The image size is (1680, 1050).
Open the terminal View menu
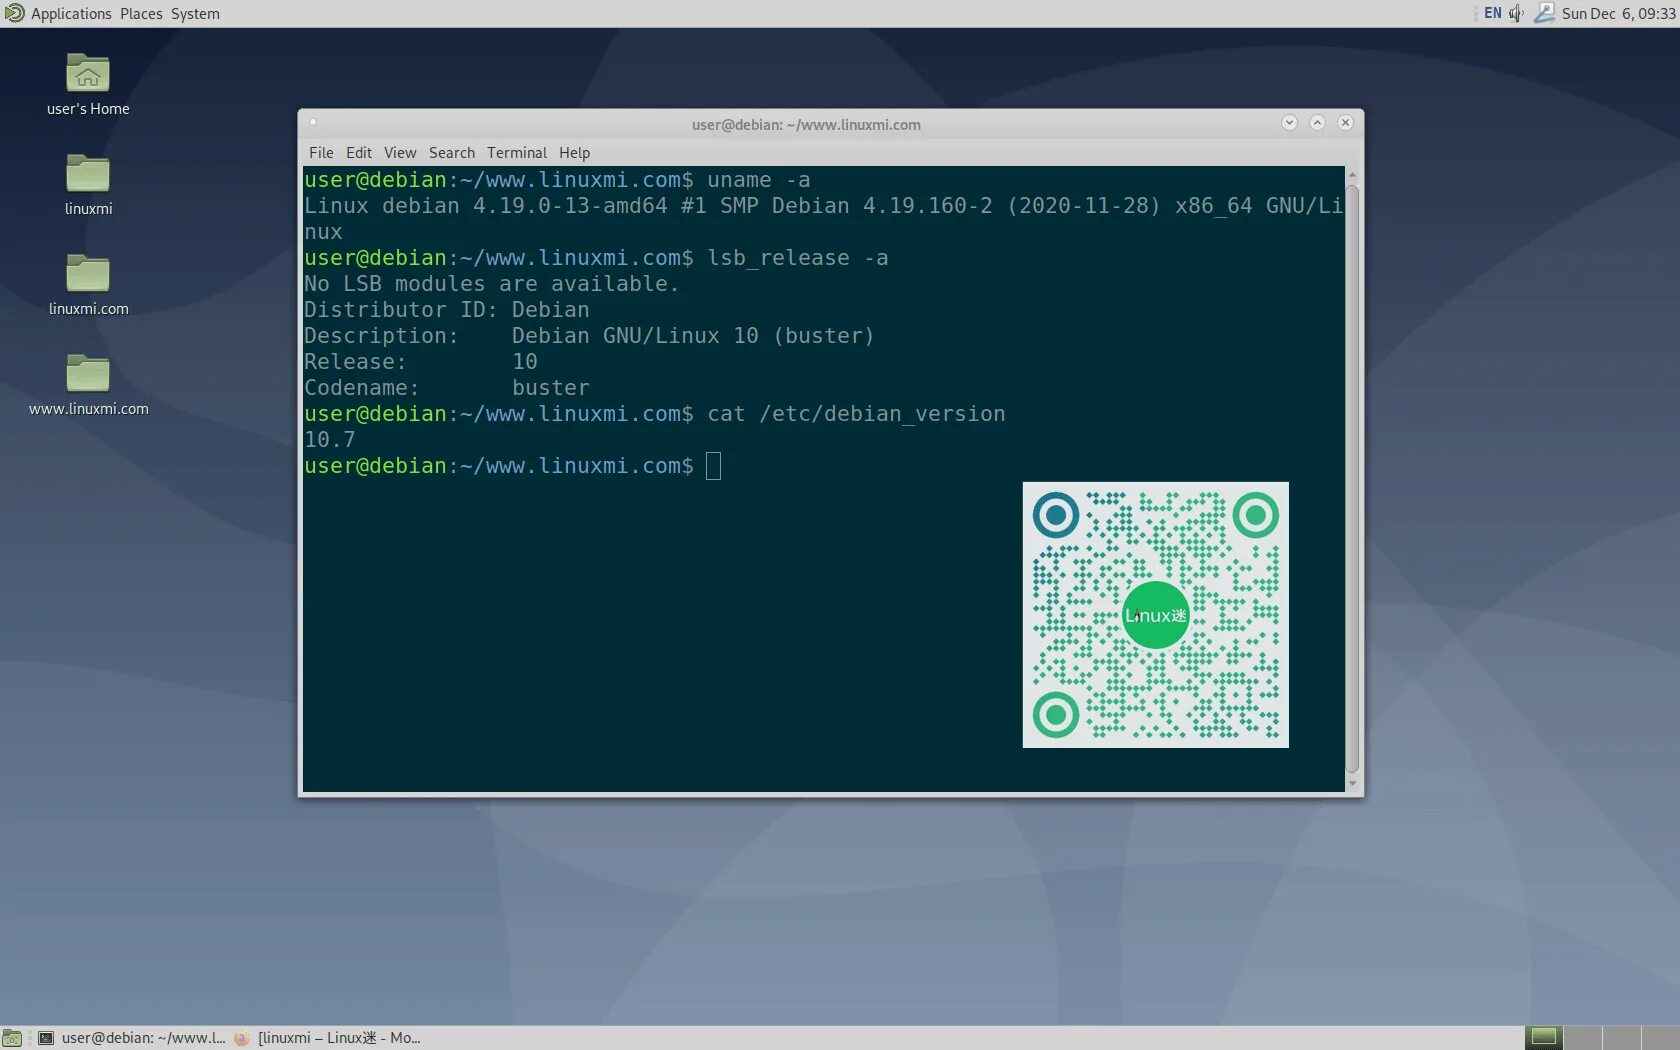(400, 153)
